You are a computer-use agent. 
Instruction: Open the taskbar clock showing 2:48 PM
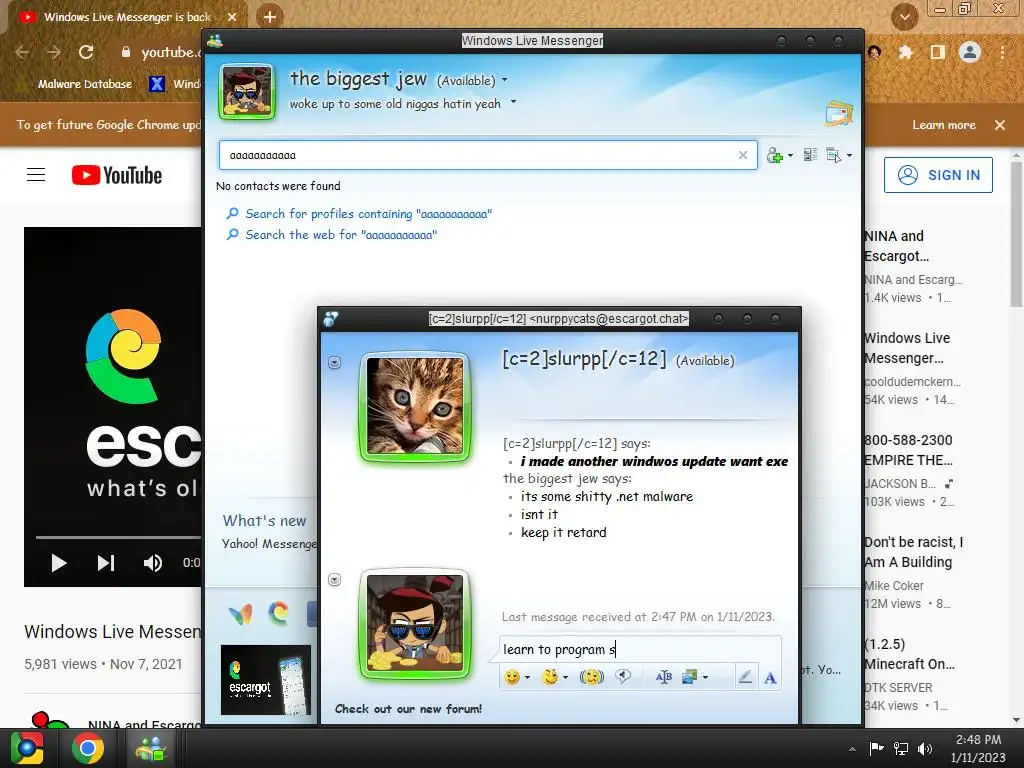(978, 748)
